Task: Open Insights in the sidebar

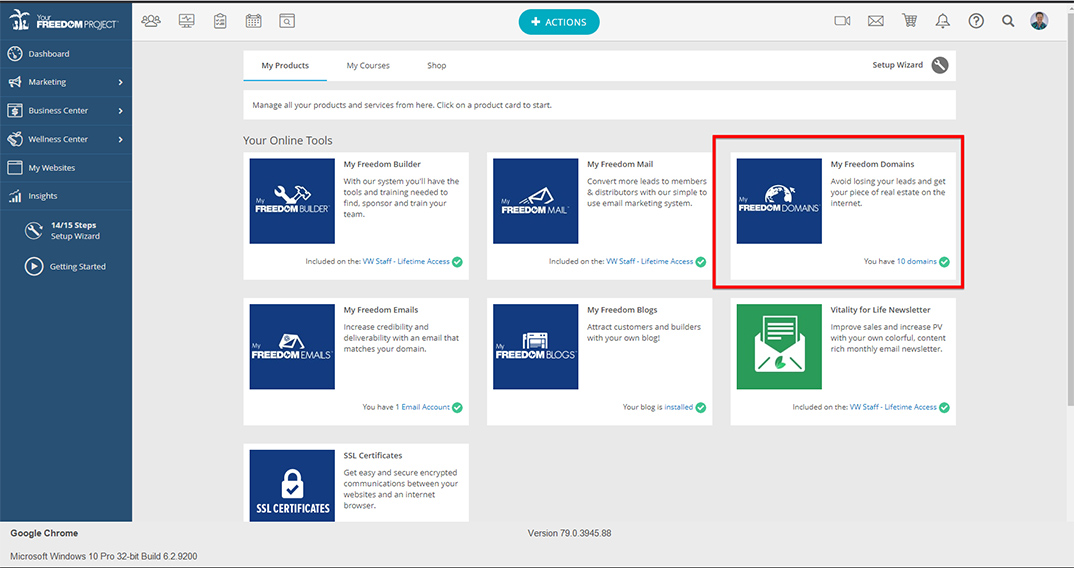Action: tap(66, 196)
